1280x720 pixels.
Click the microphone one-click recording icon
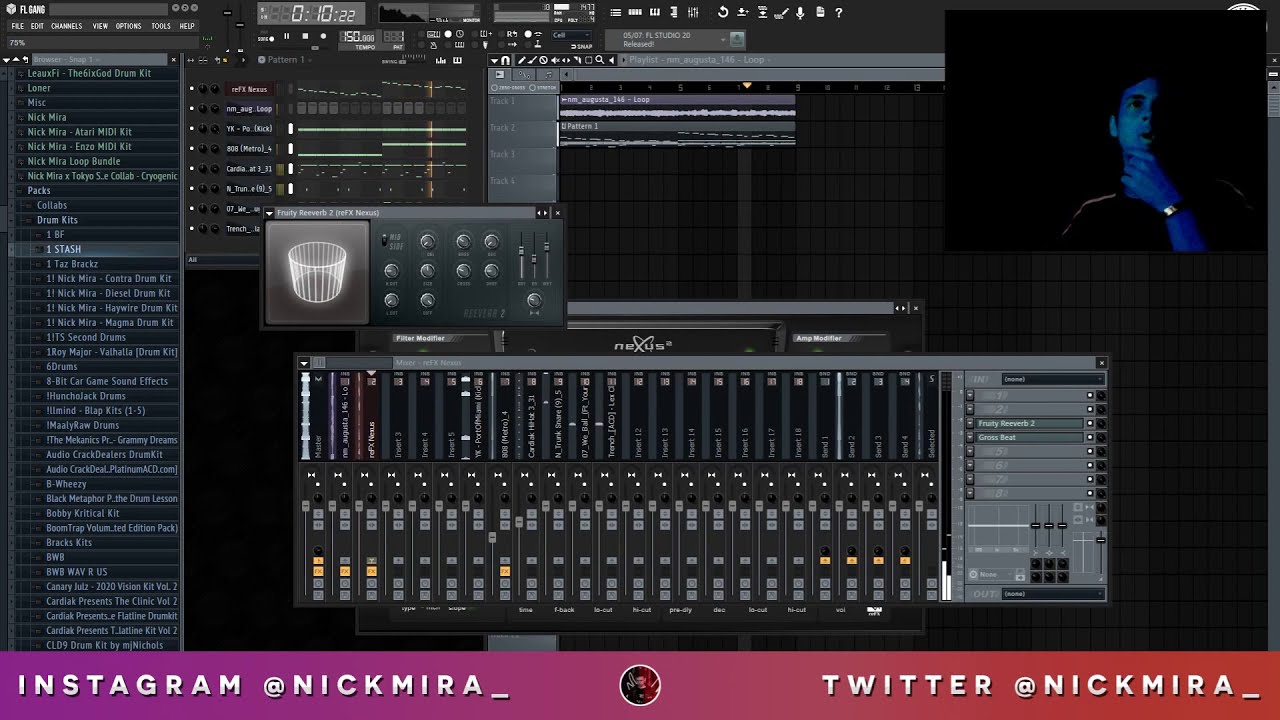coord(800,12)
